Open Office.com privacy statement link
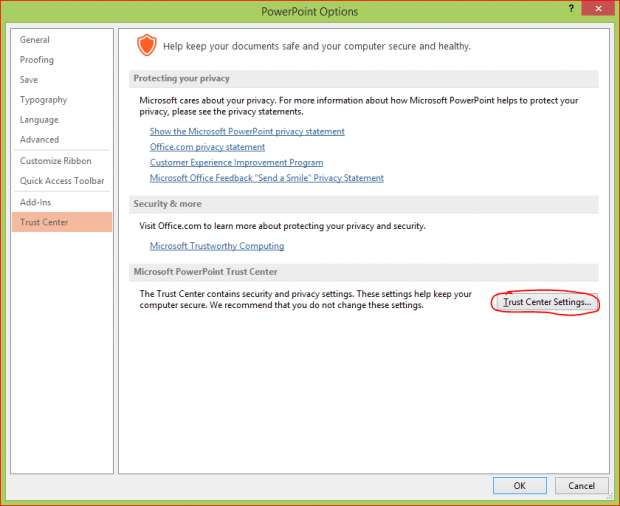Viewport: 620px width, 506px height. click(x=207, y=147)
